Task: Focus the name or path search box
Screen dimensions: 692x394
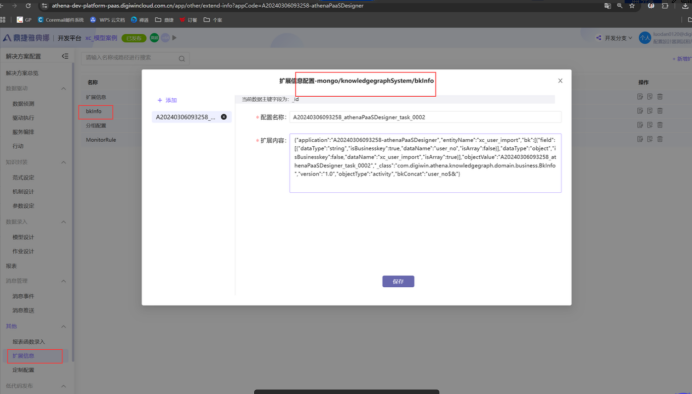Action: [135, 58]
